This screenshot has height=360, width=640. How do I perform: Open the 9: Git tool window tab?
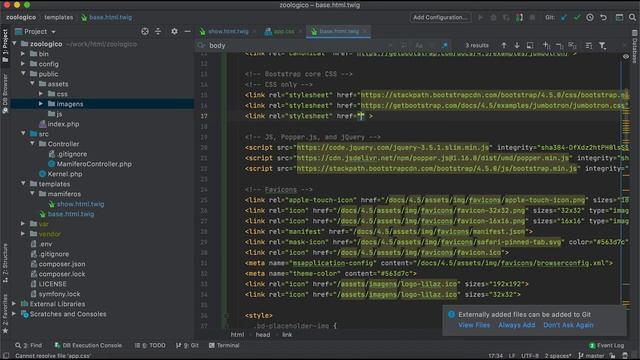coord(187,345)
